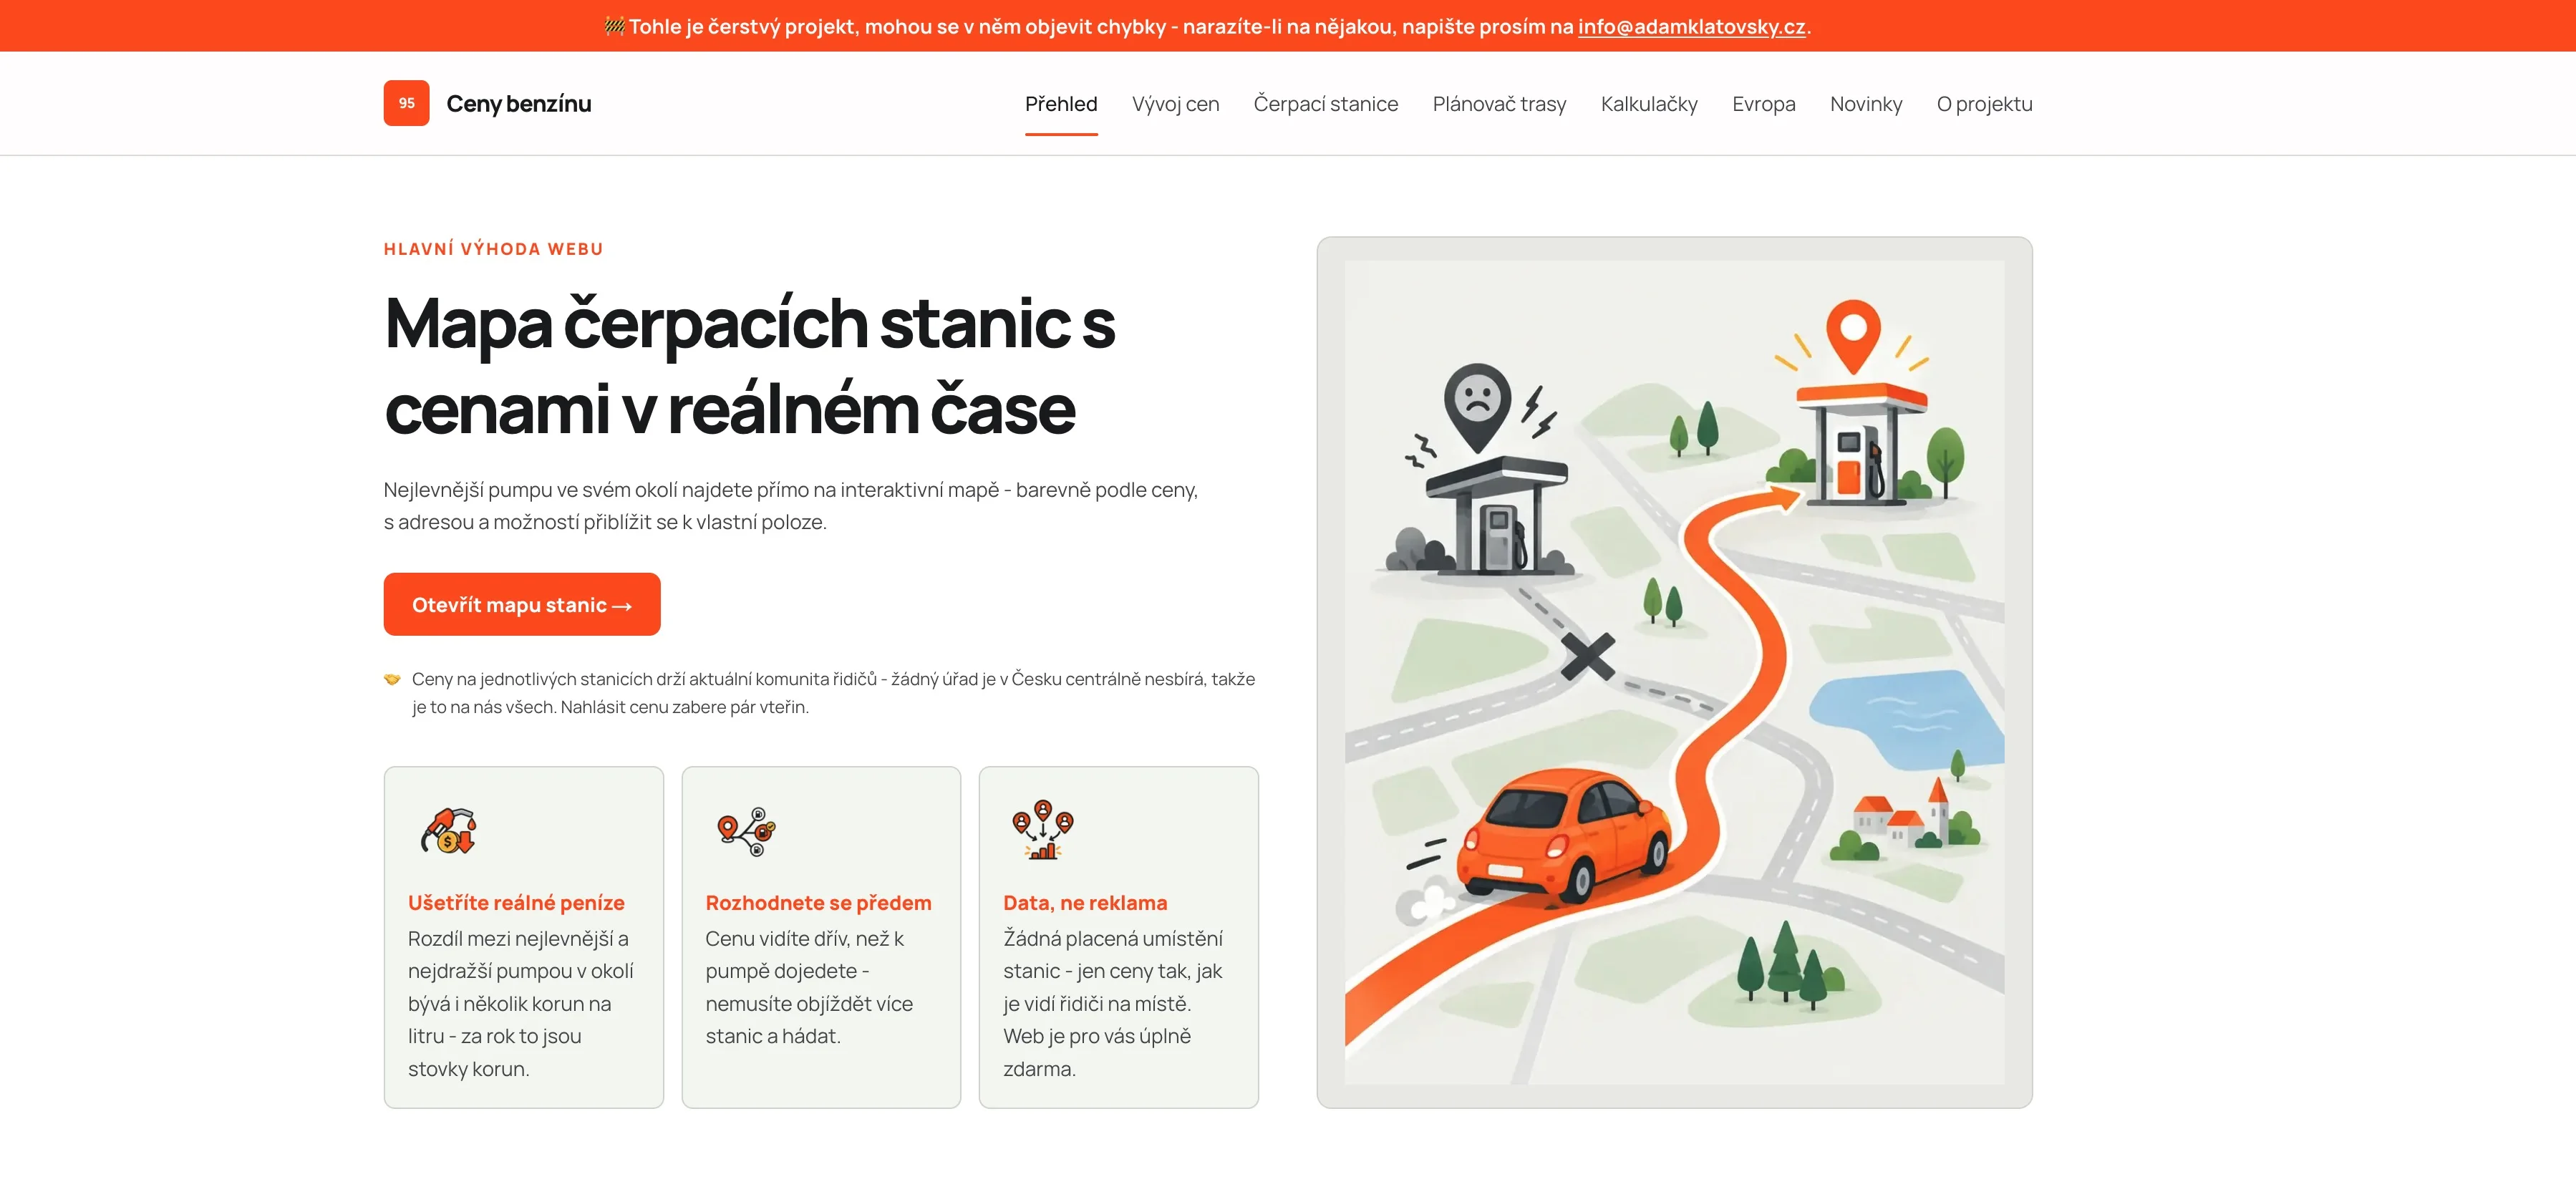Image resolution: width=2576 pixels, height=1187 pixels.
Task: Click the note starting Ceny na jednotlivých stanicích
Action: pos(833,693)
